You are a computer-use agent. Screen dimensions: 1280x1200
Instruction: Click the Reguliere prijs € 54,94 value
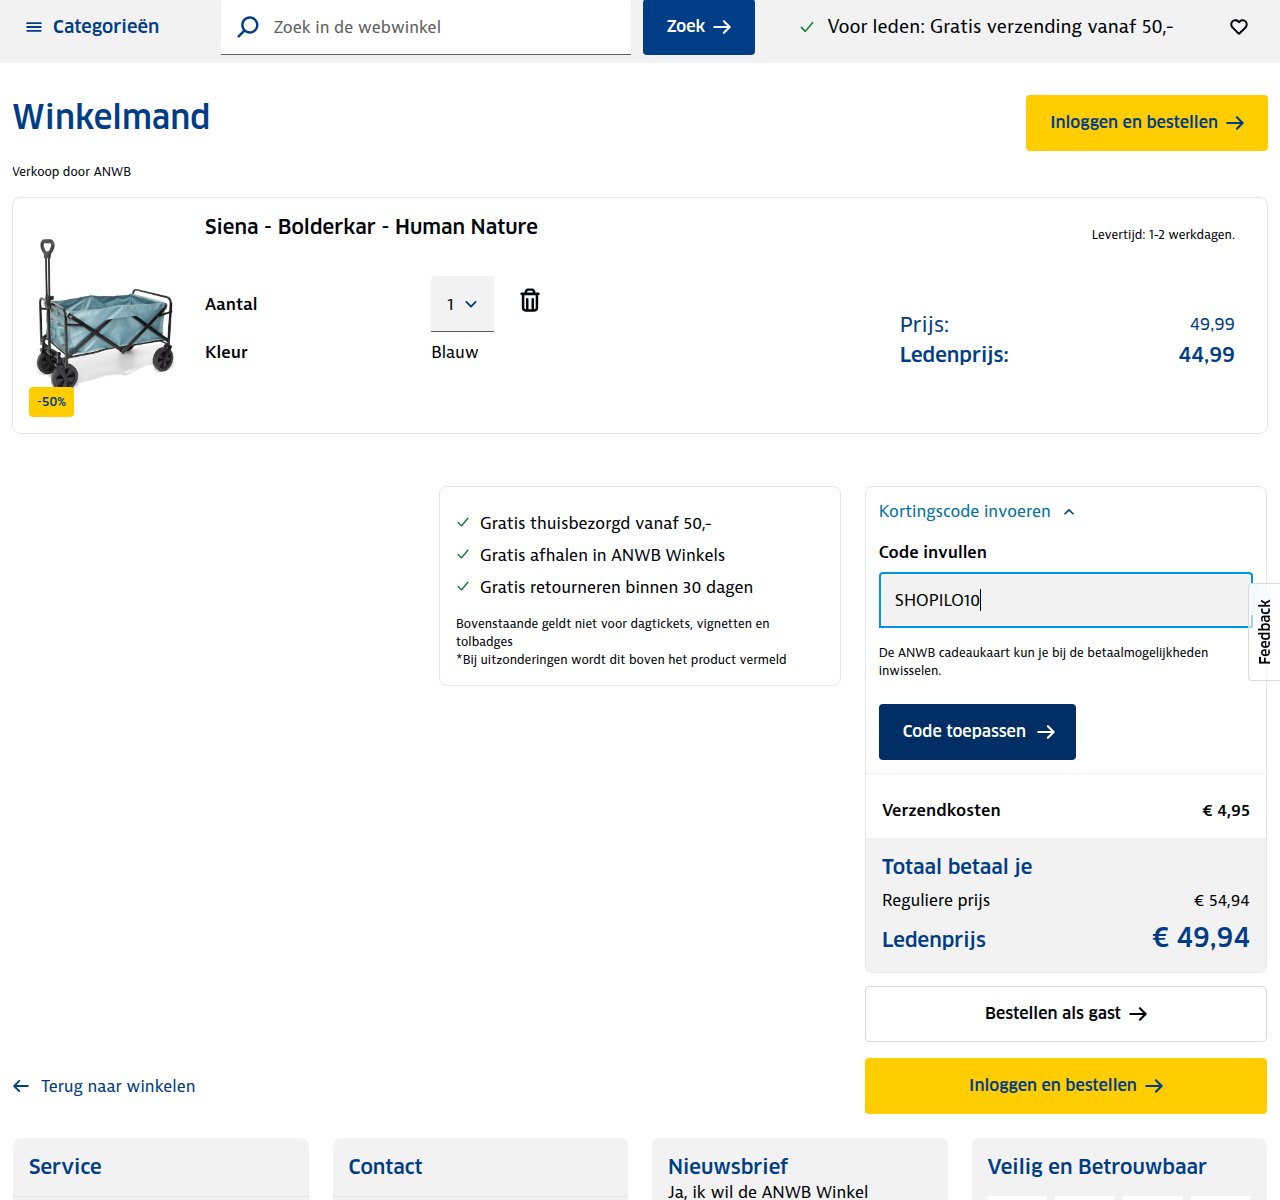tap(1222, 901)
